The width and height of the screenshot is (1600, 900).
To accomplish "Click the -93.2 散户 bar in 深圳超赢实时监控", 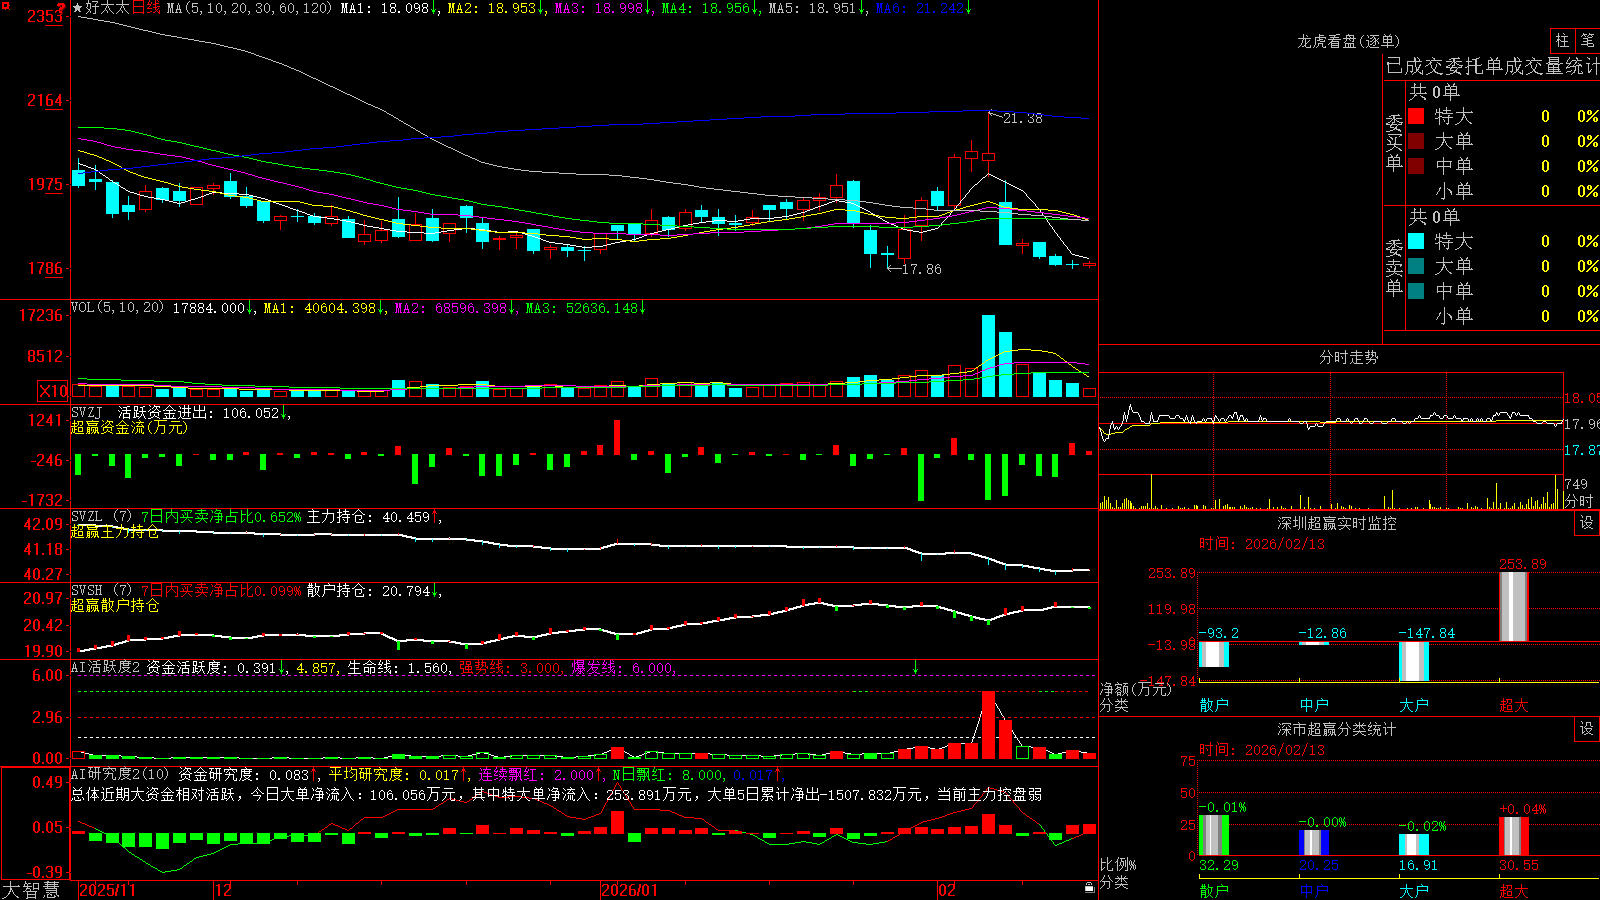I will click(x=1214, y=654).
